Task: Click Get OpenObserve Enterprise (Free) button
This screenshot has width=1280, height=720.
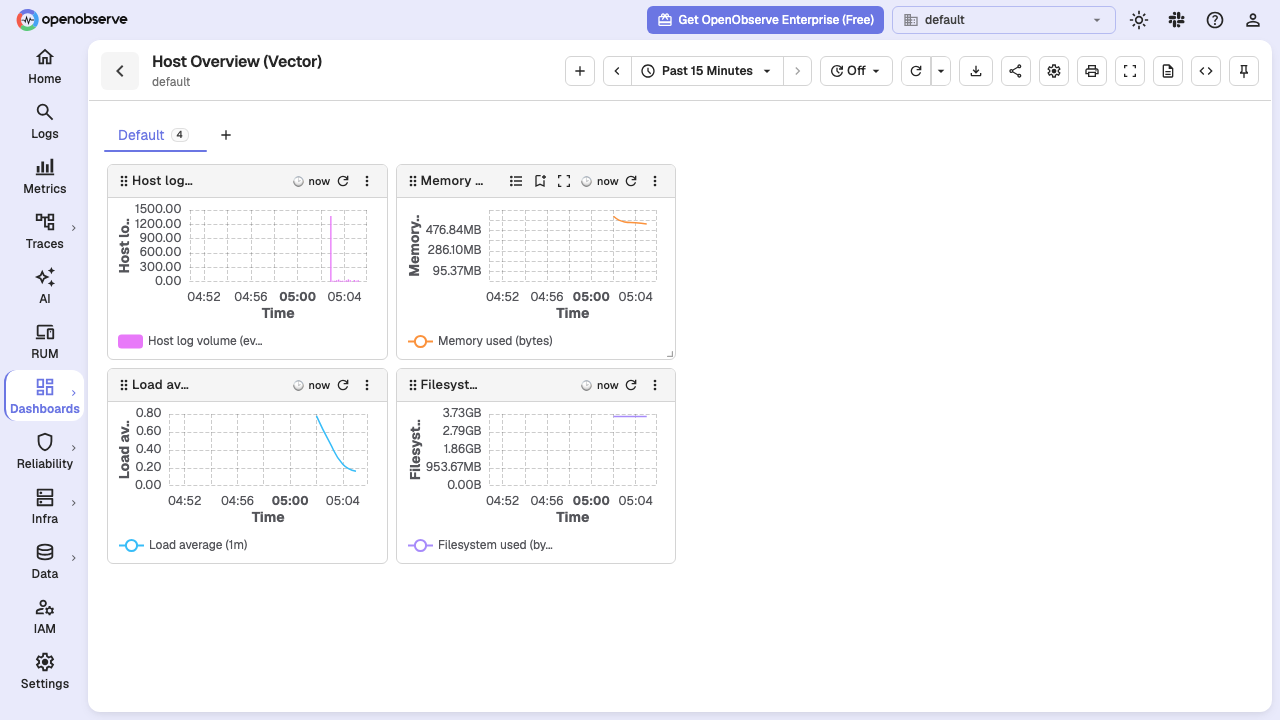Action: click(765, 20)
